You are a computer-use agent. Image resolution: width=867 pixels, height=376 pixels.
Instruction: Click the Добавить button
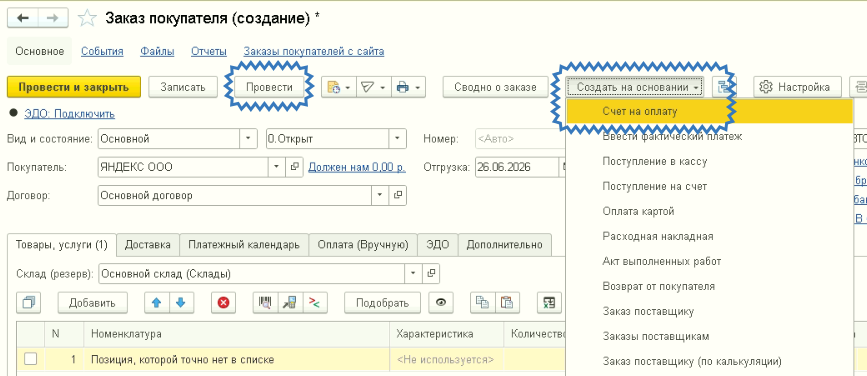coord(92,302)
